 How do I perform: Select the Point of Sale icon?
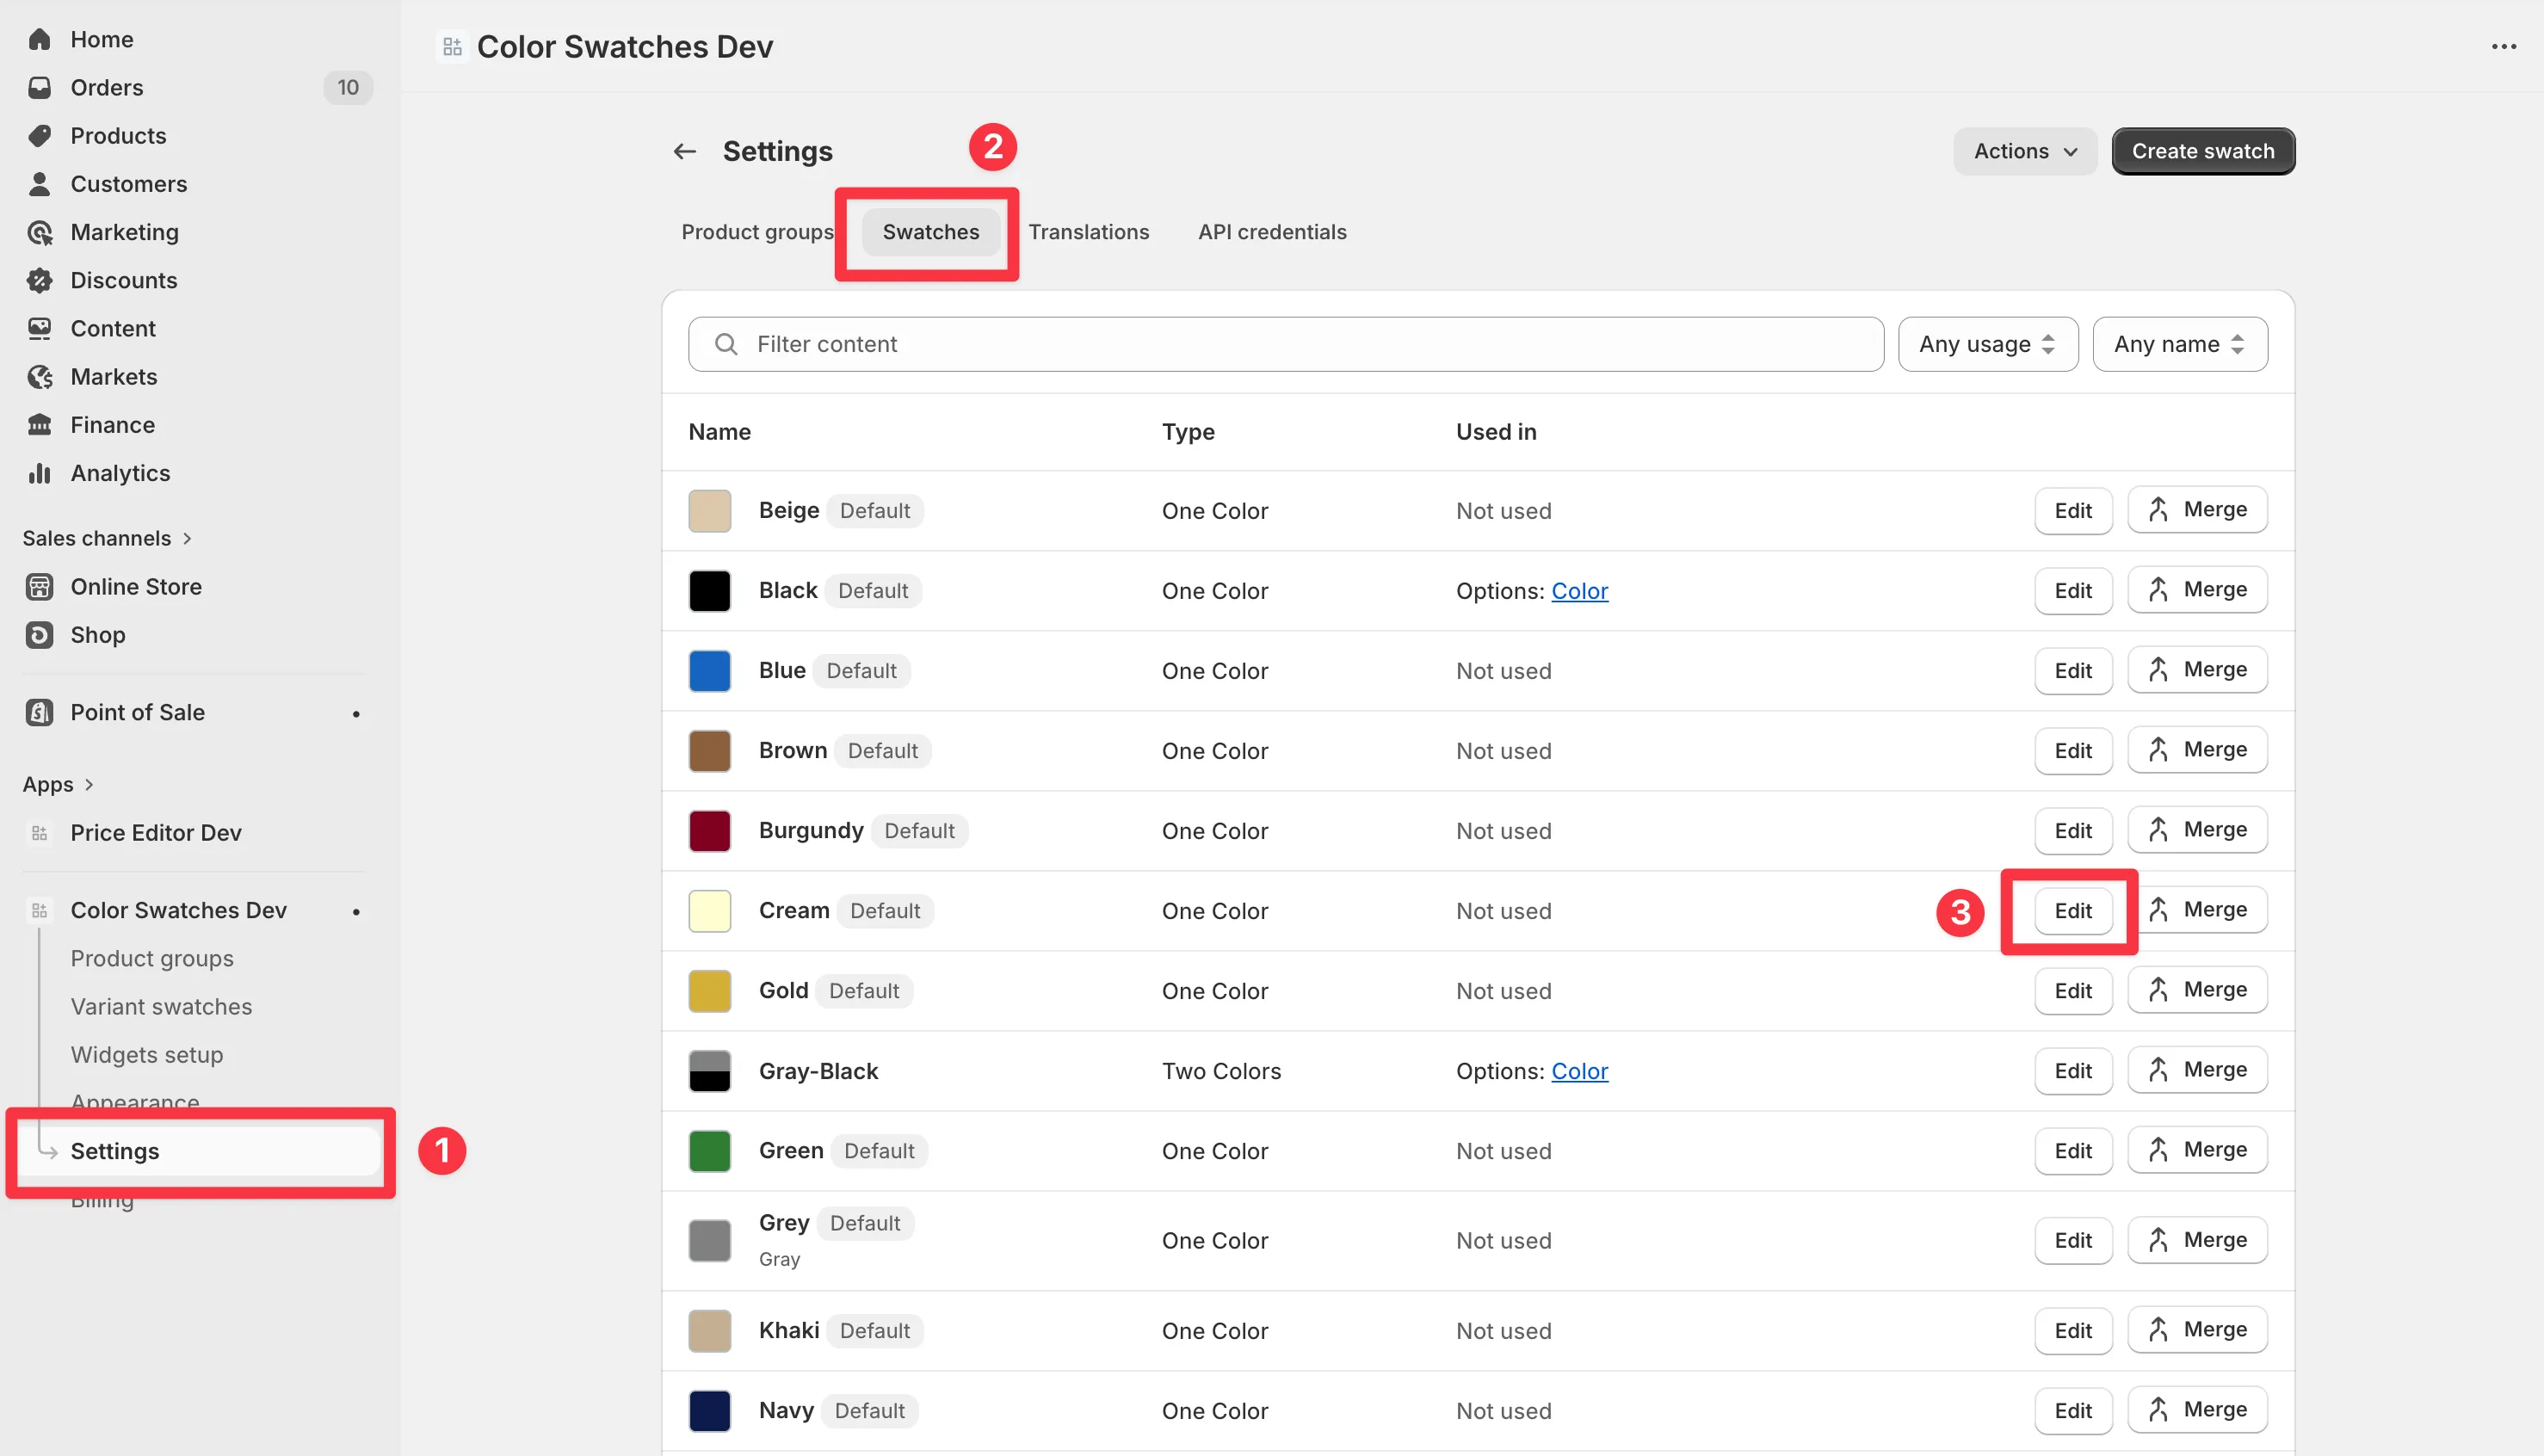coord(40,712)
